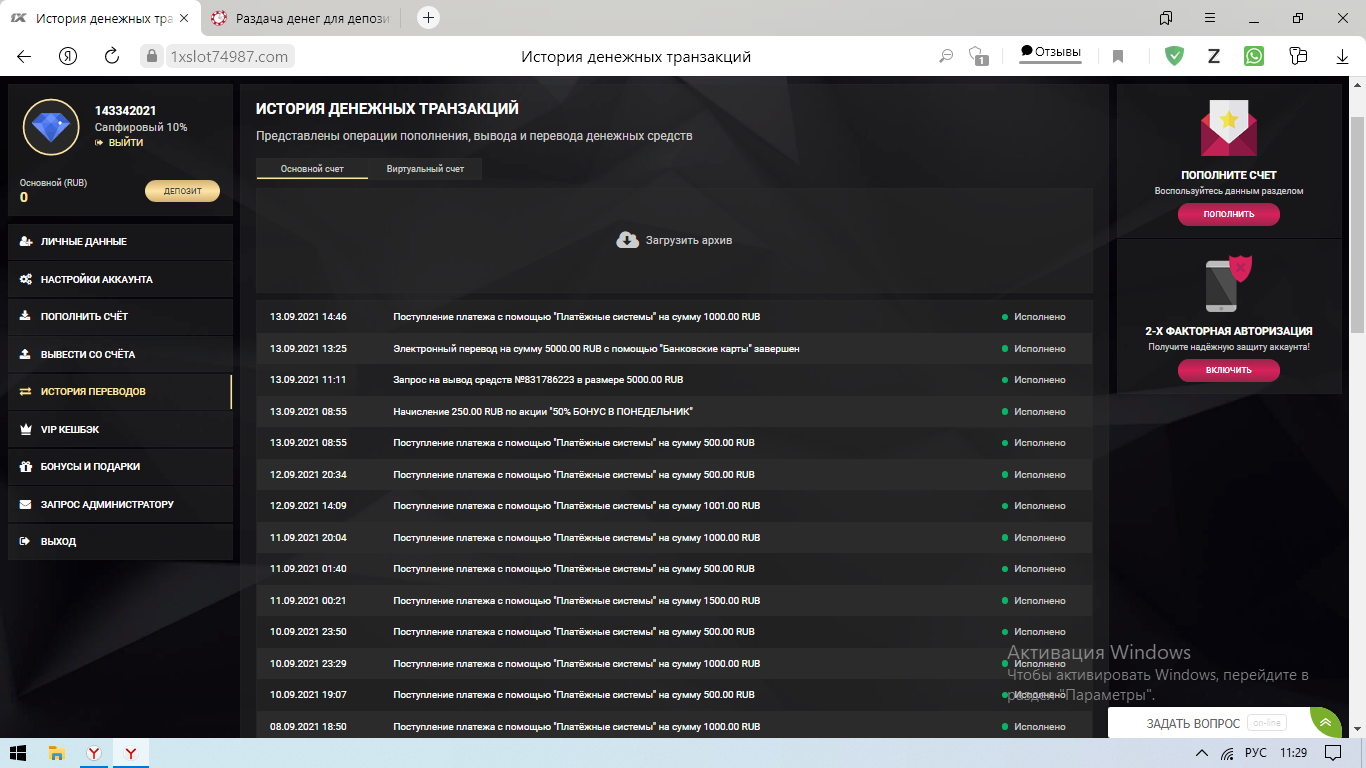Show hidden system tray icons
The width and height of the screenshot is (1366, 768).
tap(1202, 753)
